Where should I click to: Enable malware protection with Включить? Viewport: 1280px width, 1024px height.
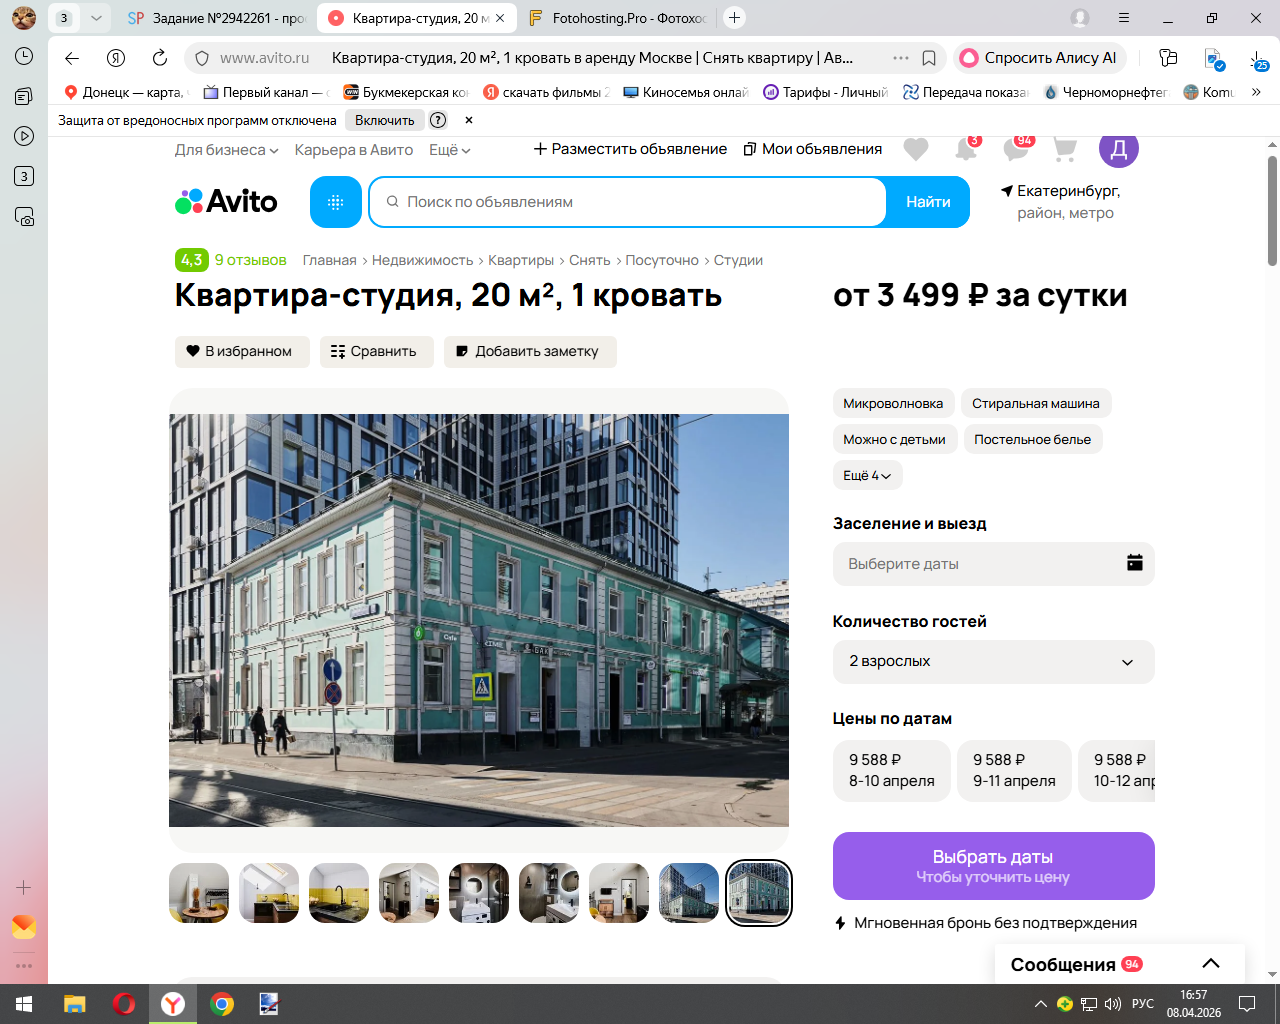[384, 120]
